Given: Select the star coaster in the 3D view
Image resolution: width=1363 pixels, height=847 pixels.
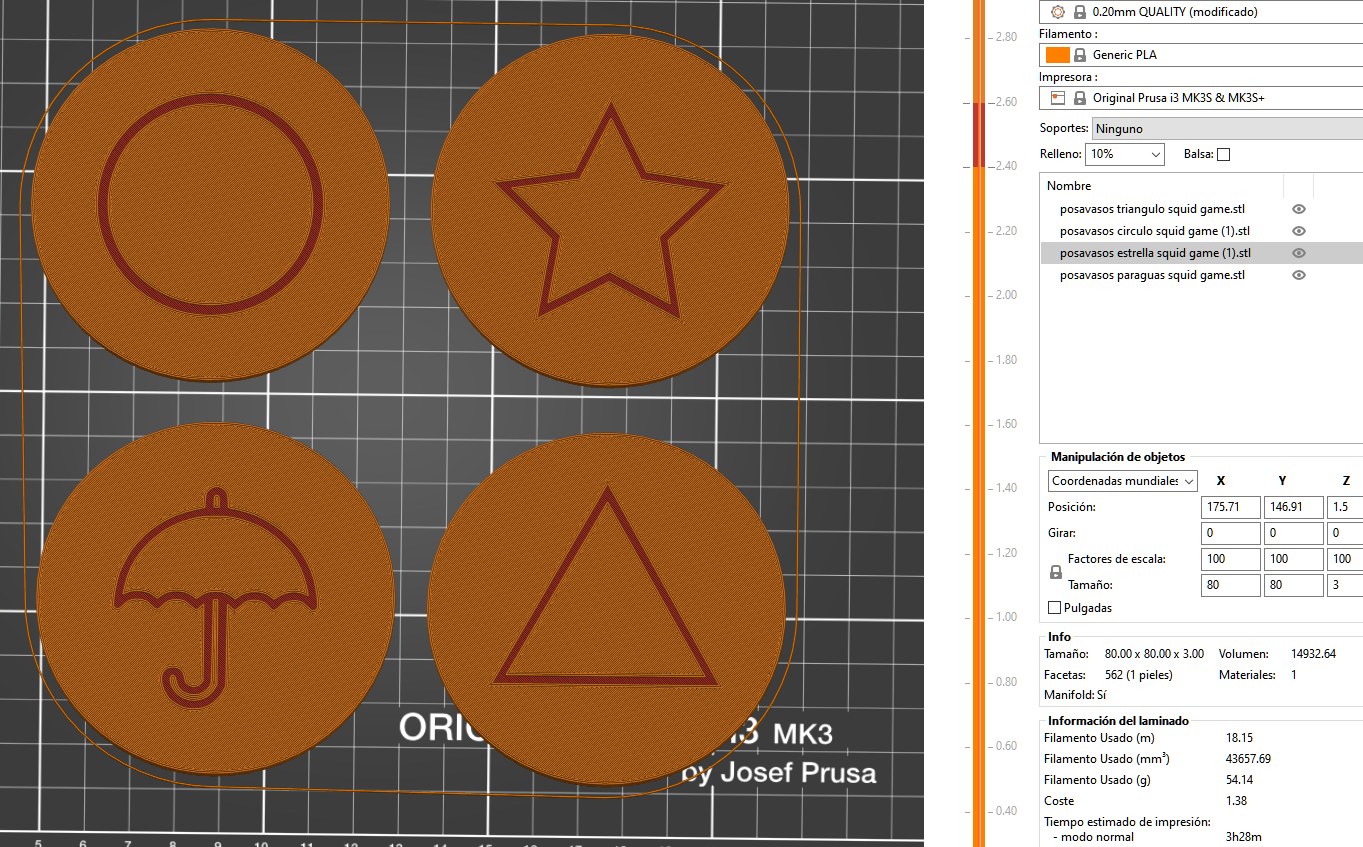Looking at the screenshot, I should pyautogui.click(x=610, y=212).
